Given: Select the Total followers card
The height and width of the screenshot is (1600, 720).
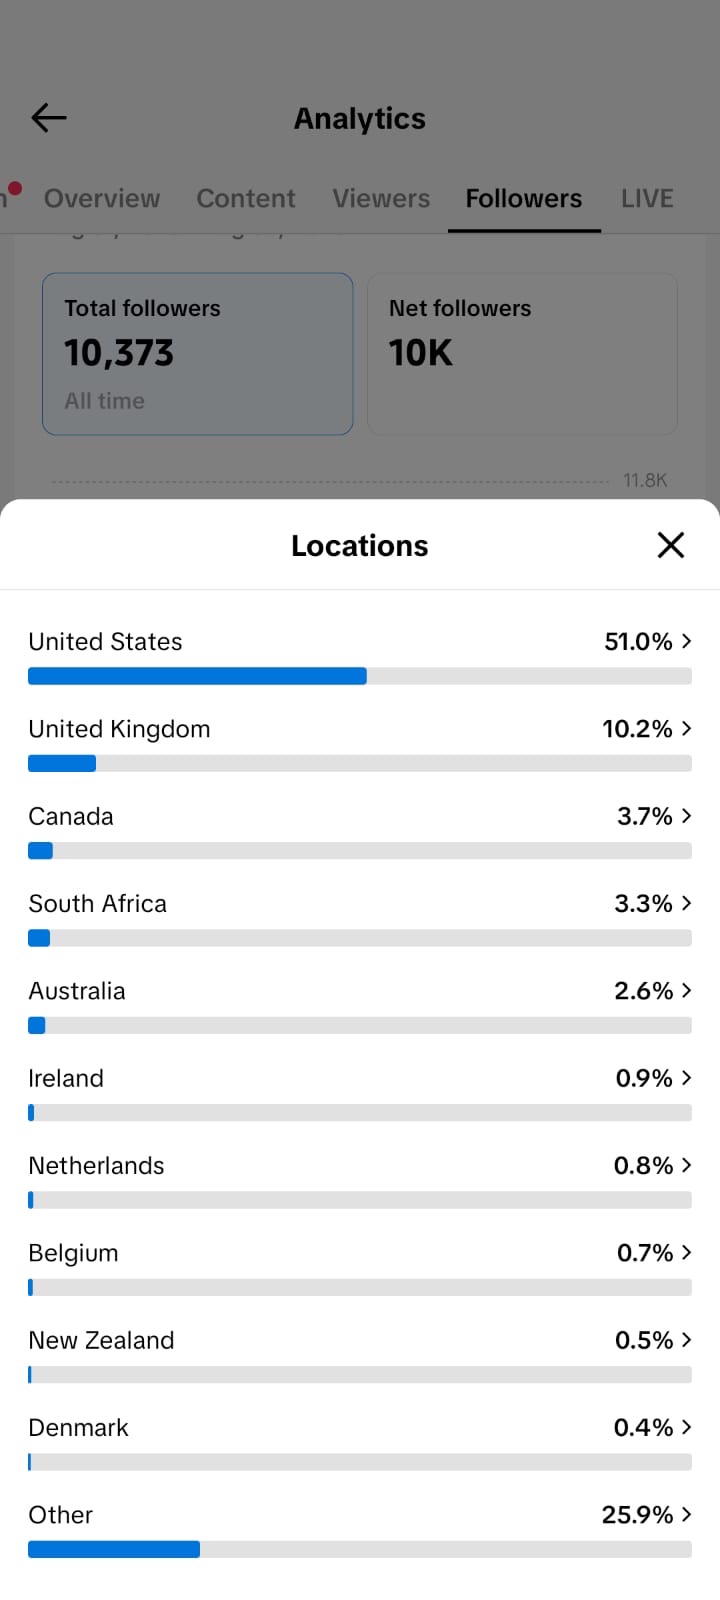Looking at the screenshot, I should coord(198,354).
